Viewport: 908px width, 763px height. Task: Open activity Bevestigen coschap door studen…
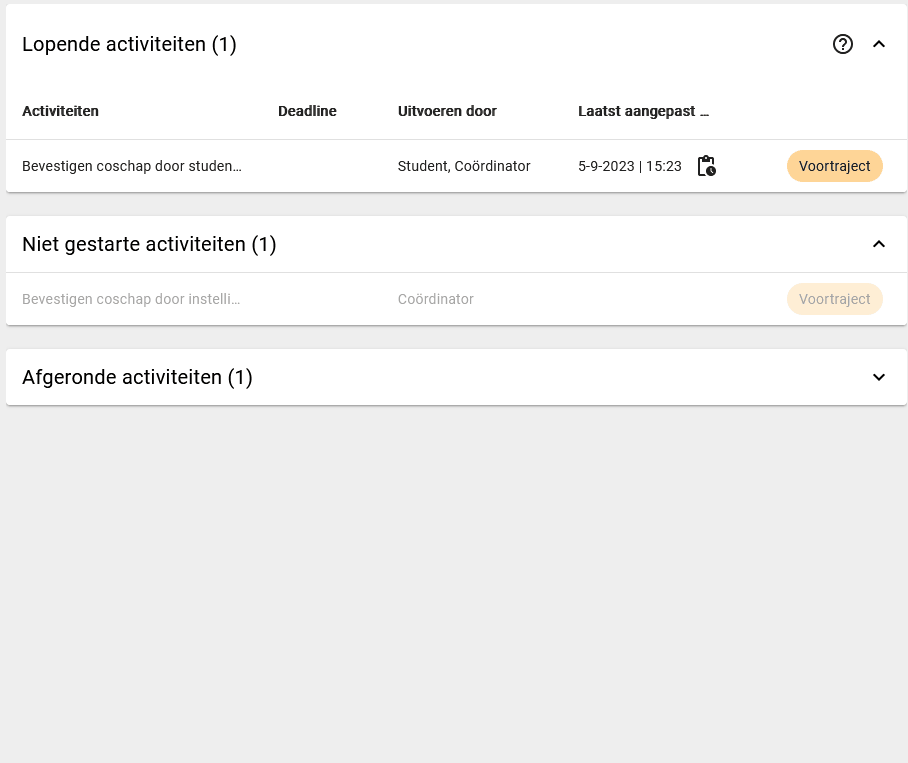[131, 166]
